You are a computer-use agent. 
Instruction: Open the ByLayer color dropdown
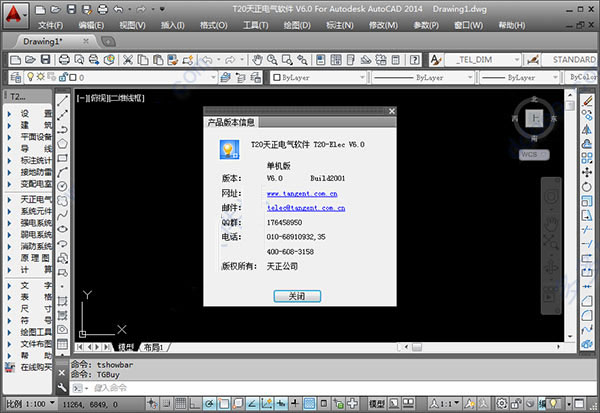point(362,77)
